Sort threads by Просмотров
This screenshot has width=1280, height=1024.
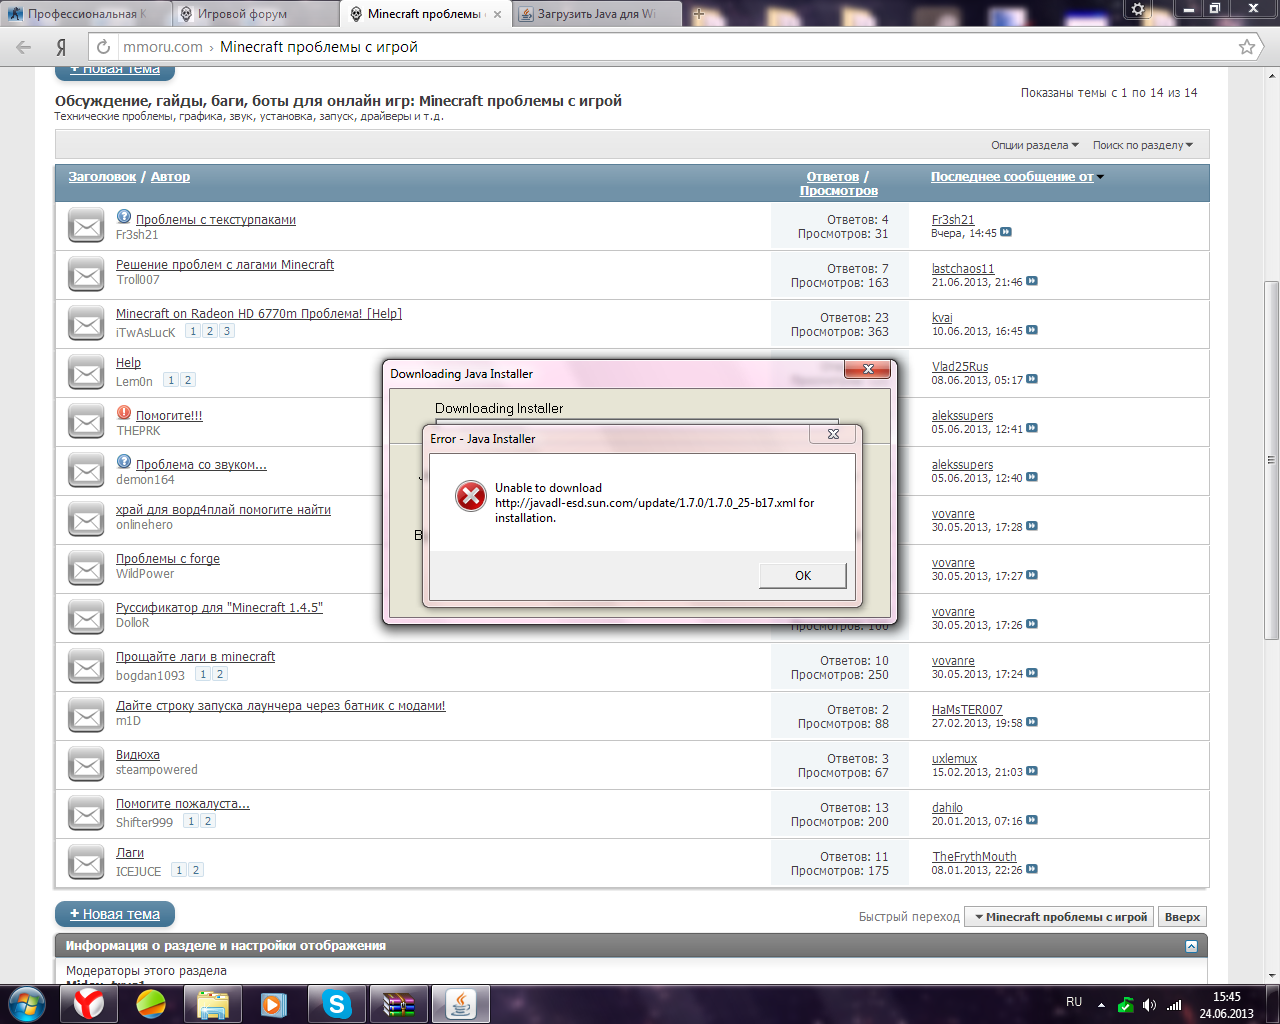coord(839,191)
